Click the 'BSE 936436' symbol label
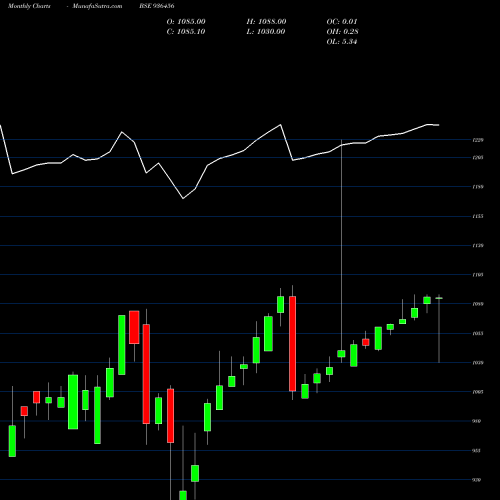The height and width of the screenshot is (500, 500). [157, 6]
